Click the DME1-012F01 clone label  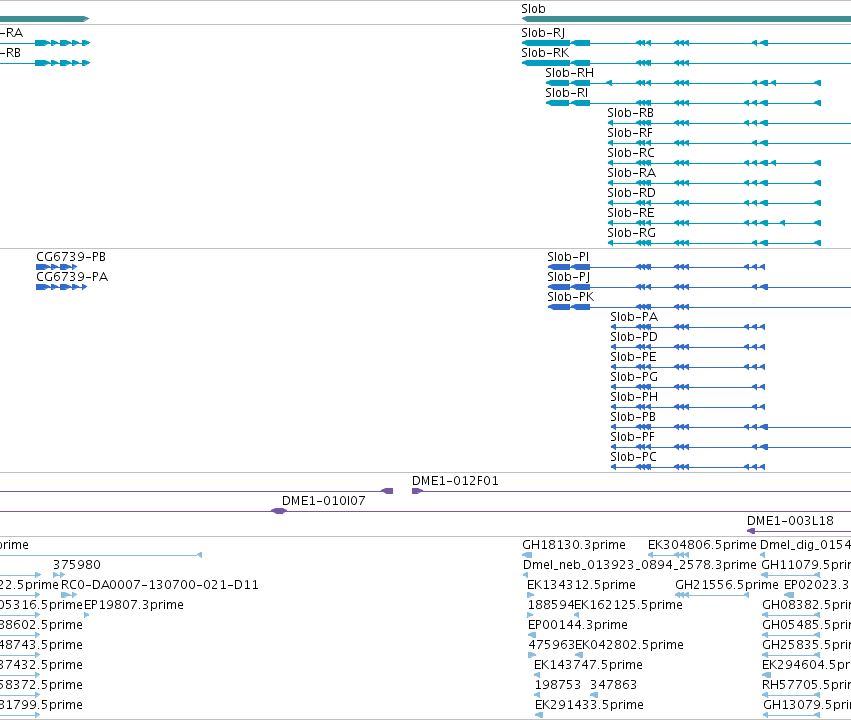[x=455, y=482]
